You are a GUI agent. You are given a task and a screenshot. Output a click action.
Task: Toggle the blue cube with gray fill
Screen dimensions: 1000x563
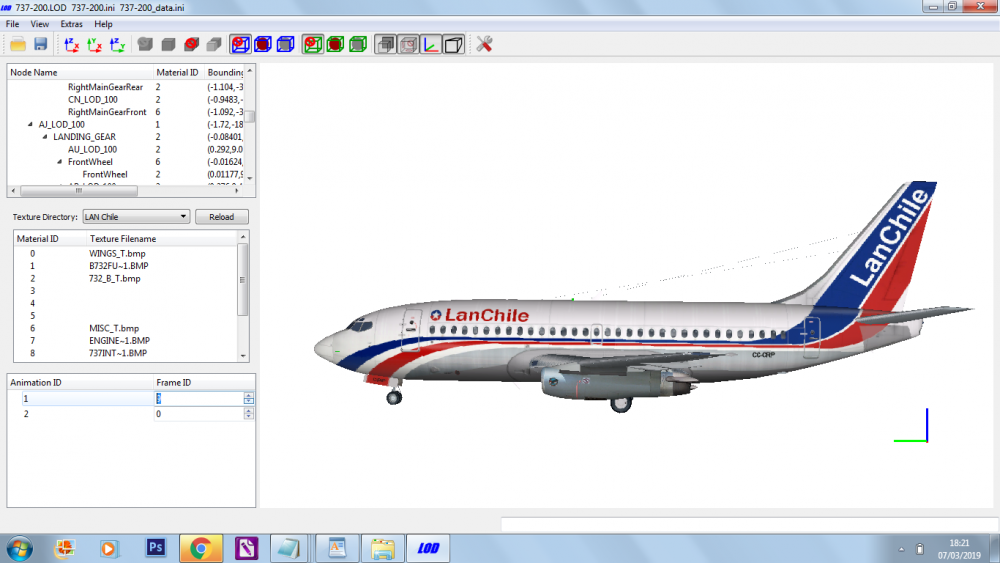[286, 44]
